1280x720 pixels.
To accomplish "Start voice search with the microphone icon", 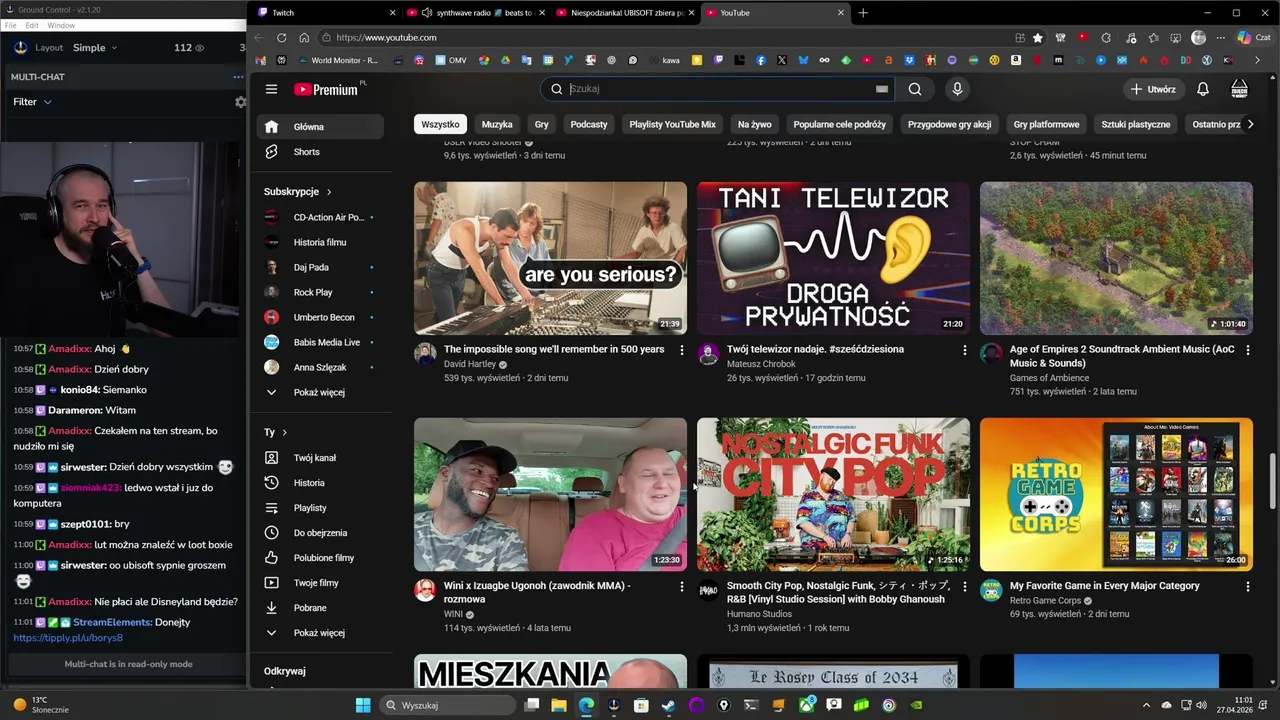I will pos(957,89).
